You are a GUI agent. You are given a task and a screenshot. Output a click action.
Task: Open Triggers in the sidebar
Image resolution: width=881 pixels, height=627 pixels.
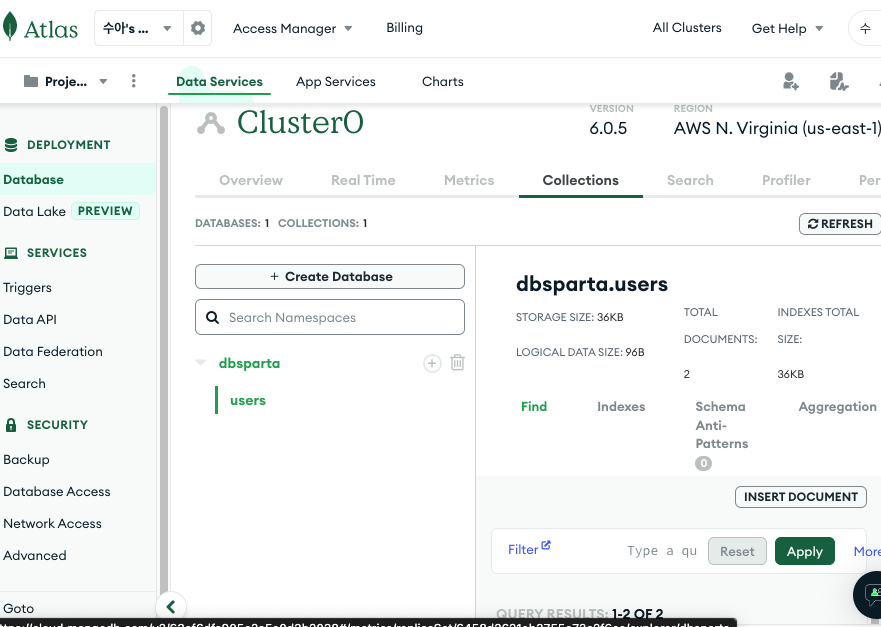click(27, 288)
